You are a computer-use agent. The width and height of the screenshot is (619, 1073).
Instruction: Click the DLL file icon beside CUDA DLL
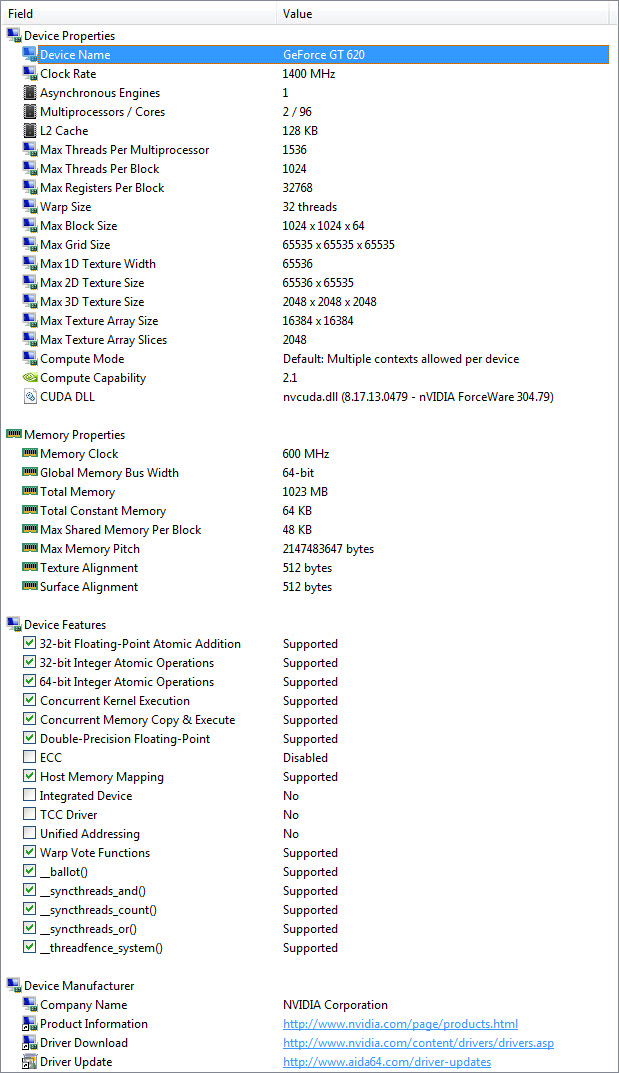click(x=30, y=397)
